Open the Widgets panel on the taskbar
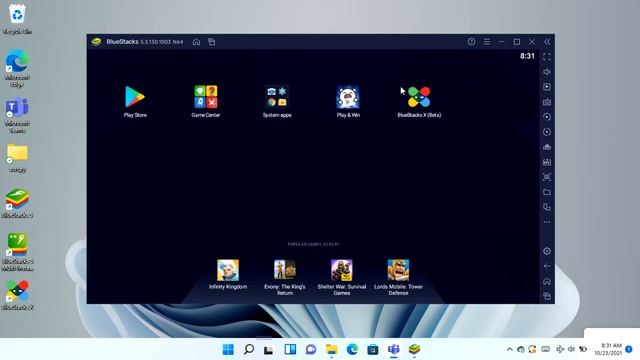Viewport: 640px width, 360px height. pyautogui.click(x=290, y=349)
